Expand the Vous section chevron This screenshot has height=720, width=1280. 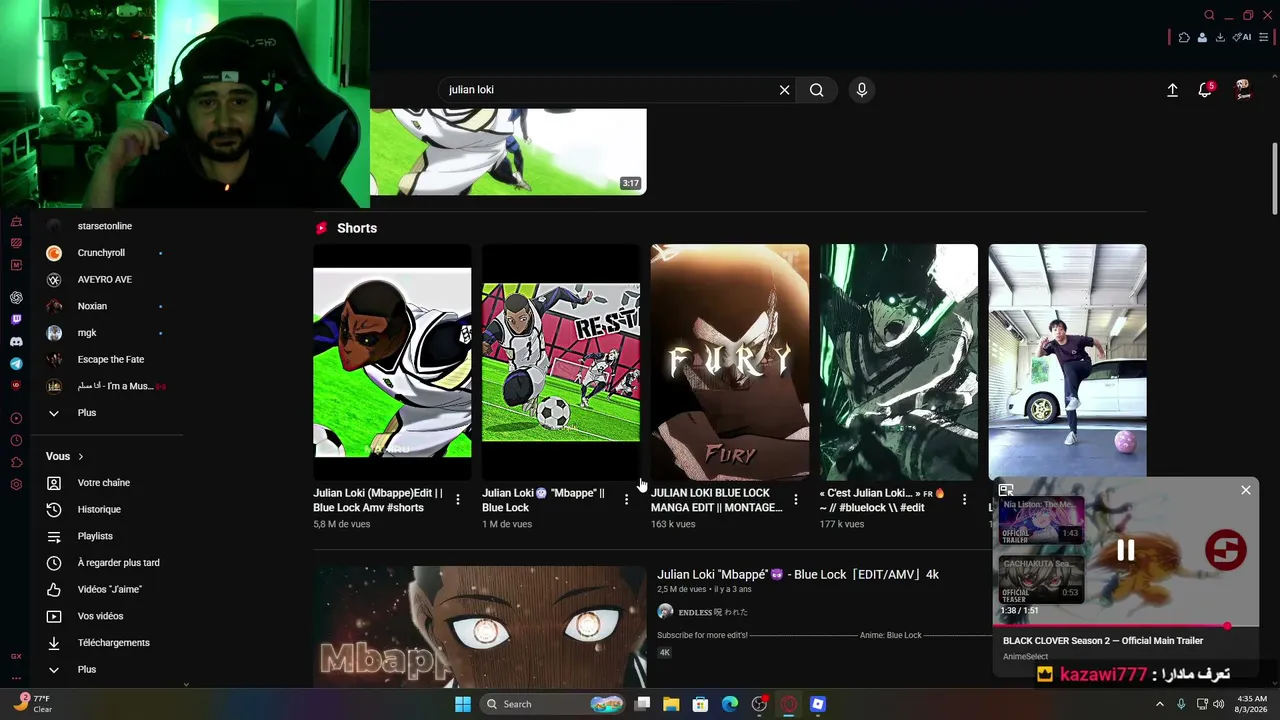tap(81, 457)
